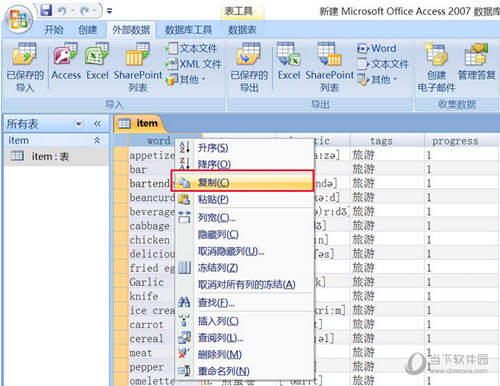Click the progress column header

coord(462,141)
